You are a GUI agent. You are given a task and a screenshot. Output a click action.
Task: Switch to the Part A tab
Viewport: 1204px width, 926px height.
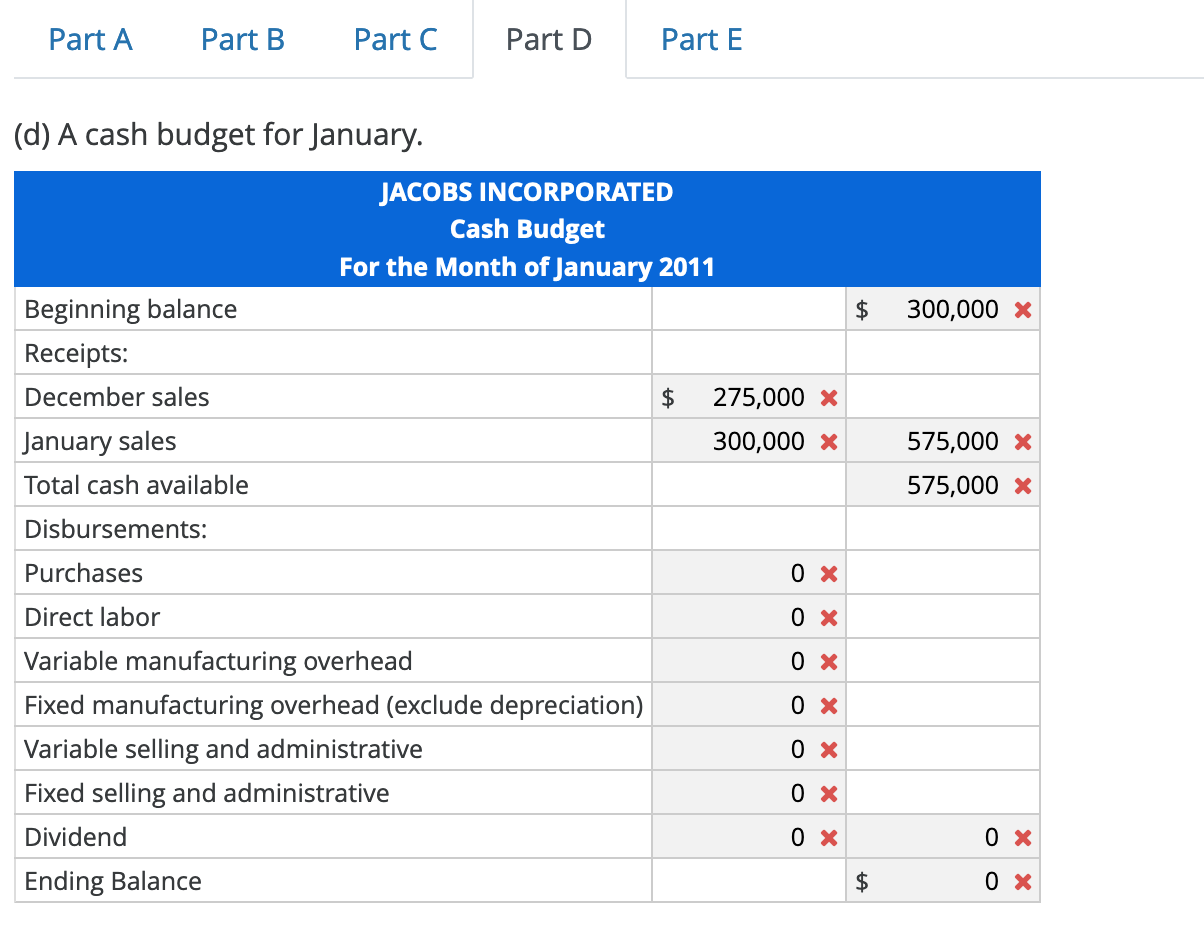(x=90, y=39)
